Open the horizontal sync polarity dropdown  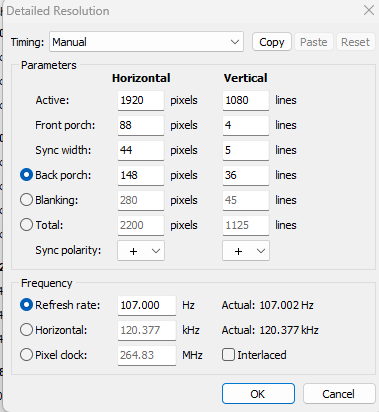tap(141, 251)
